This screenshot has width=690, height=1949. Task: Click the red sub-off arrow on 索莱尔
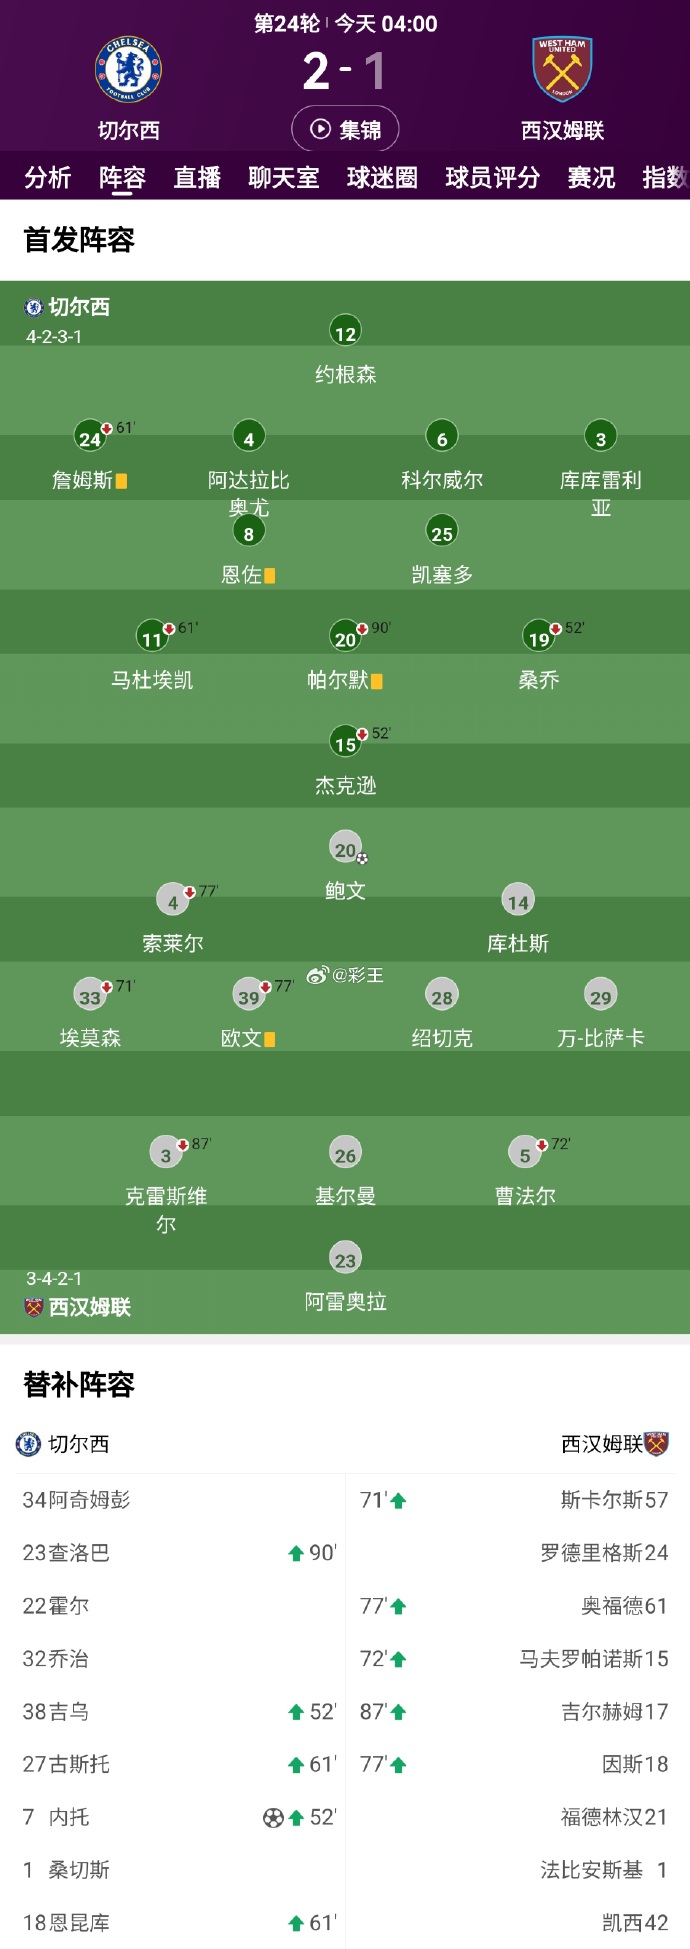[x=189, y=890]
